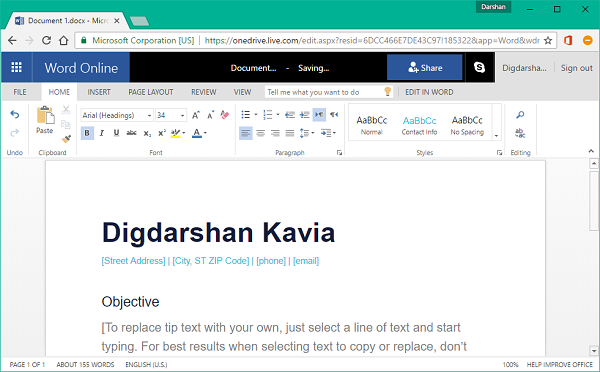Click the Share button
This screenshot has height=372, width=600.
[x=425, y=67]
